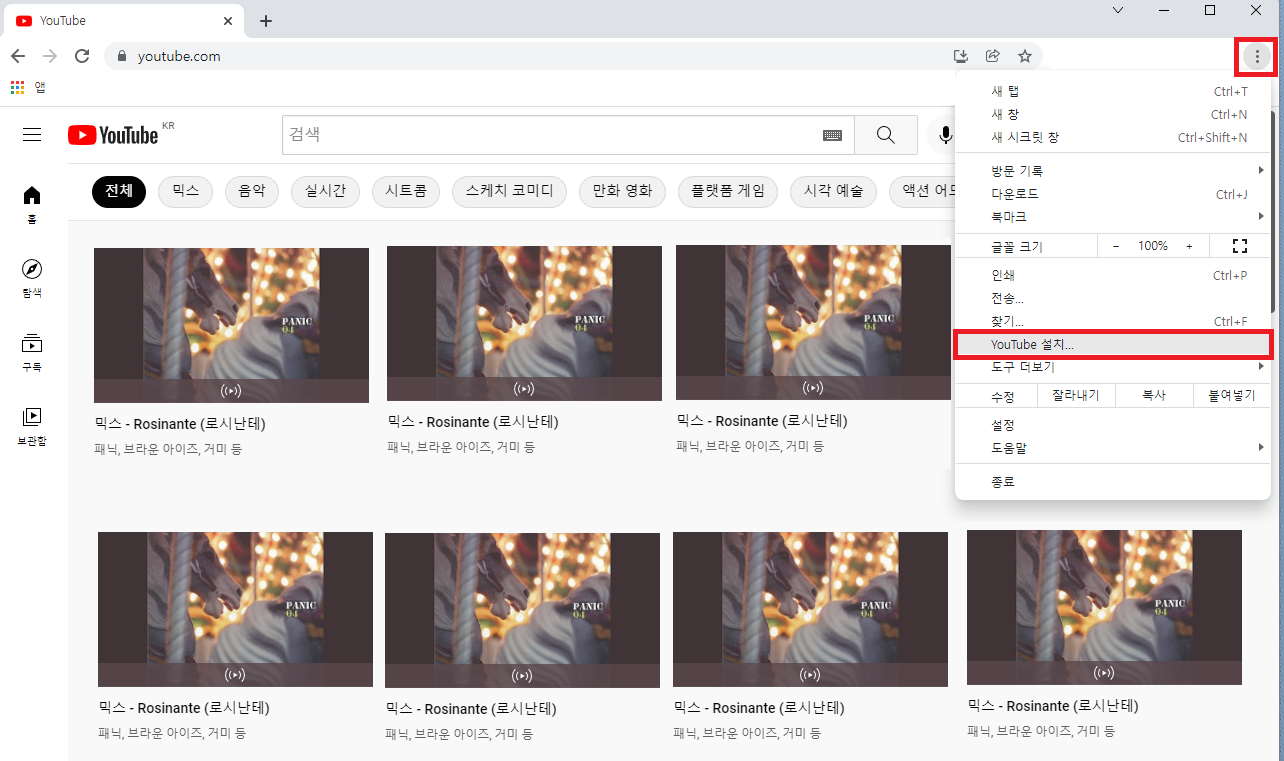Choose 인쇄 in the Chrome menu
Image resolution: width=1284 pixels, height=761 pixels.
1112,275
